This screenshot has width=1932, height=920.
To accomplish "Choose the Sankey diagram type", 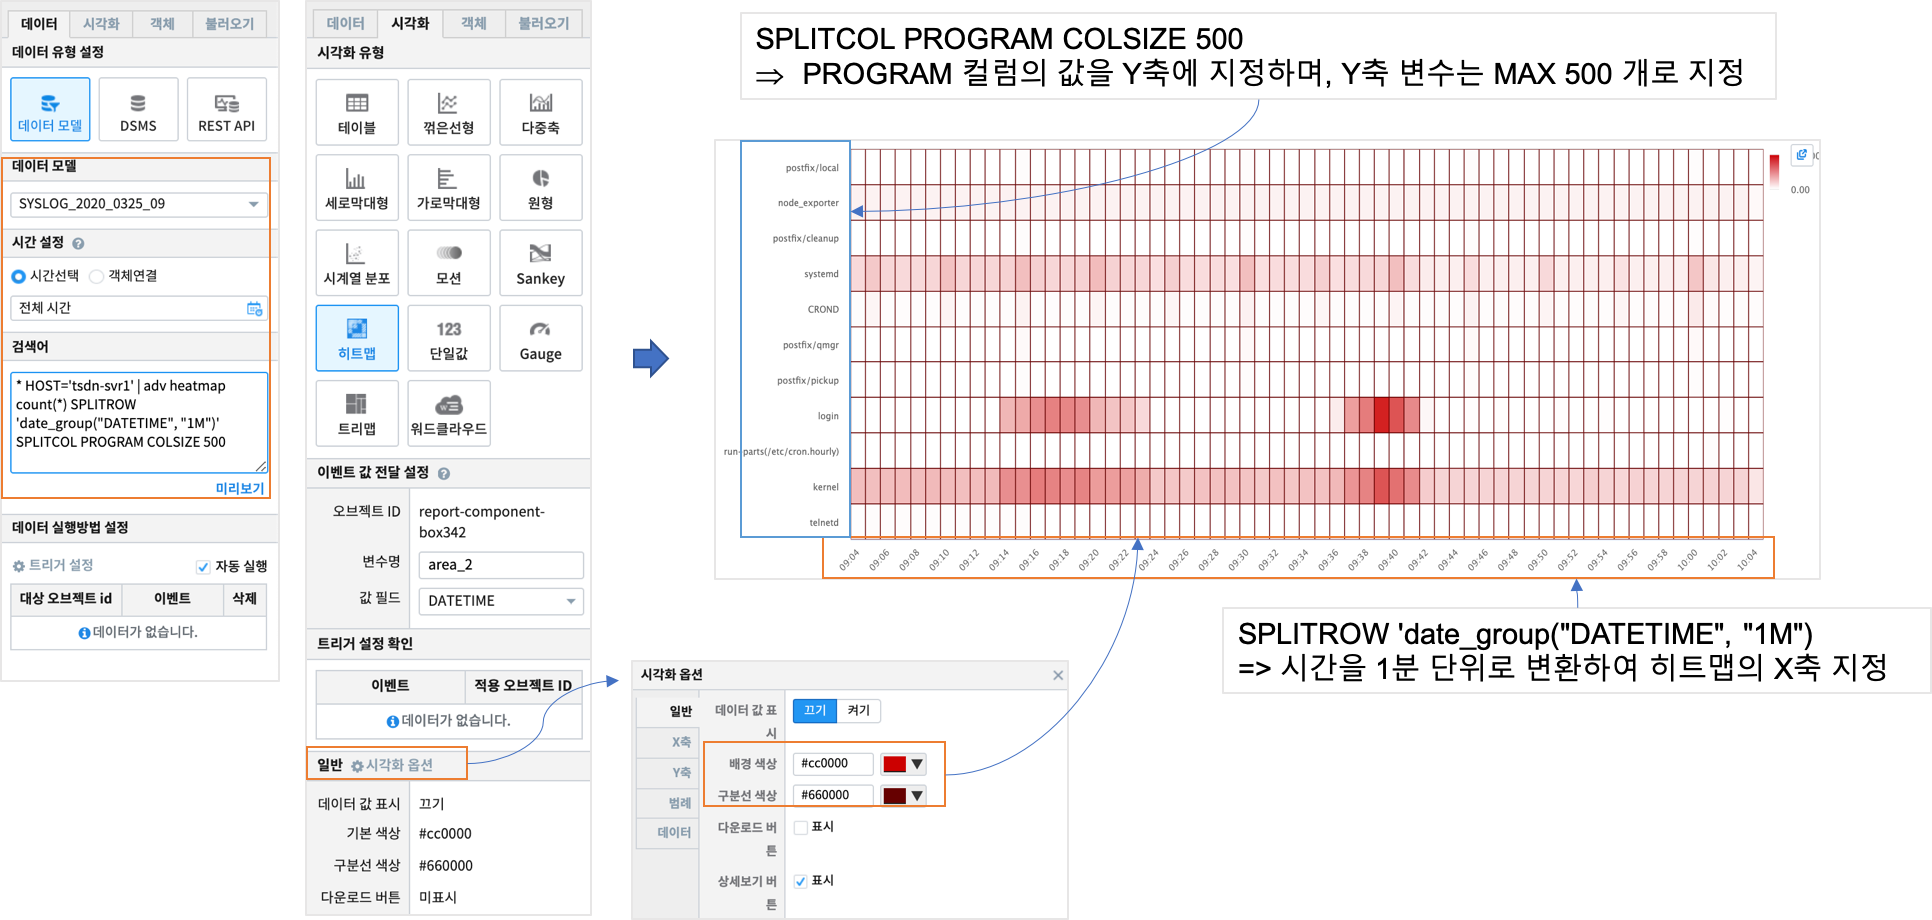I will [541, 263].
